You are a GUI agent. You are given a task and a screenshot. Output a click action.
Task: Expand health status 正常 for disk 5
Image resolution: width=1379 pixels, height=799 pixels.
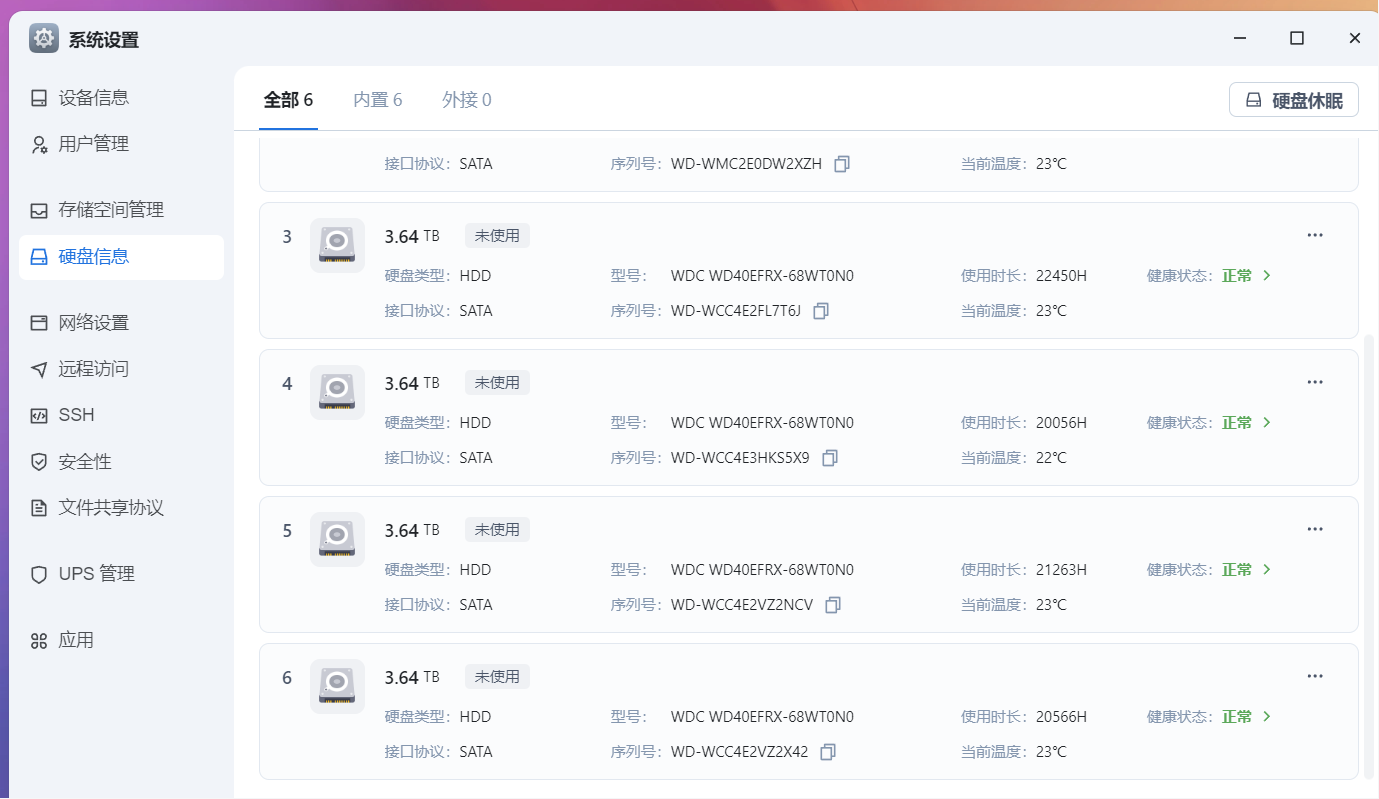(1247, 570)
